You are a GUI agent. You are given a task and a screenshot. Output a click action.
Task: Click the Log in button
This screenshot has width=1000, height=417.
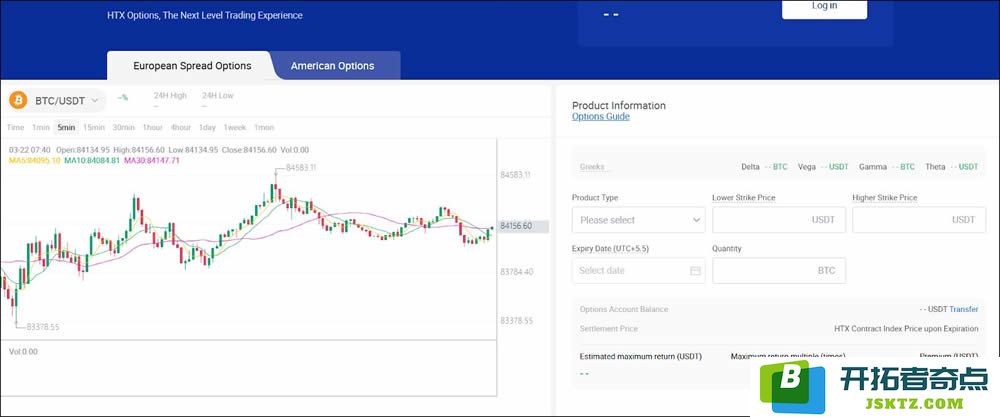(x=825, y=8)
